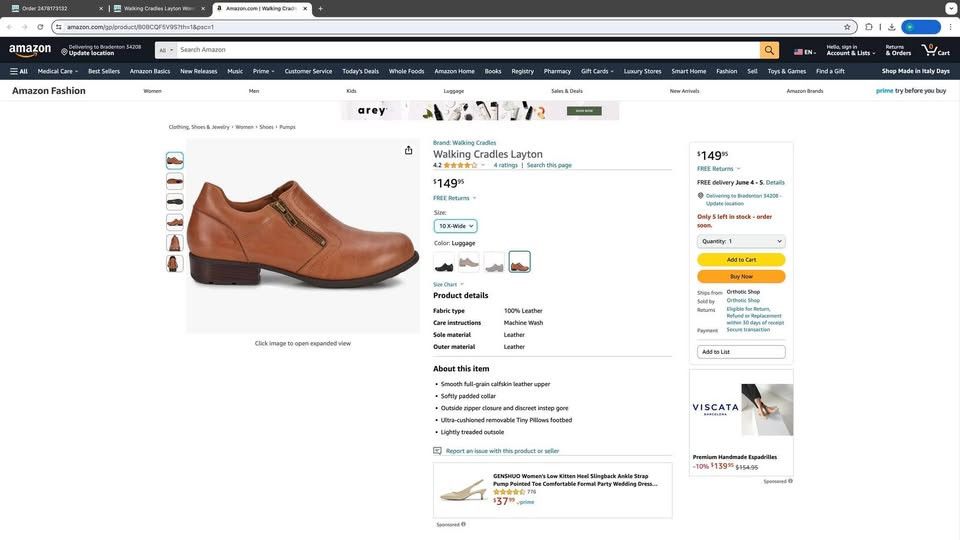
Task: Open the 4 ratings link
Action: tap(506, 165)
